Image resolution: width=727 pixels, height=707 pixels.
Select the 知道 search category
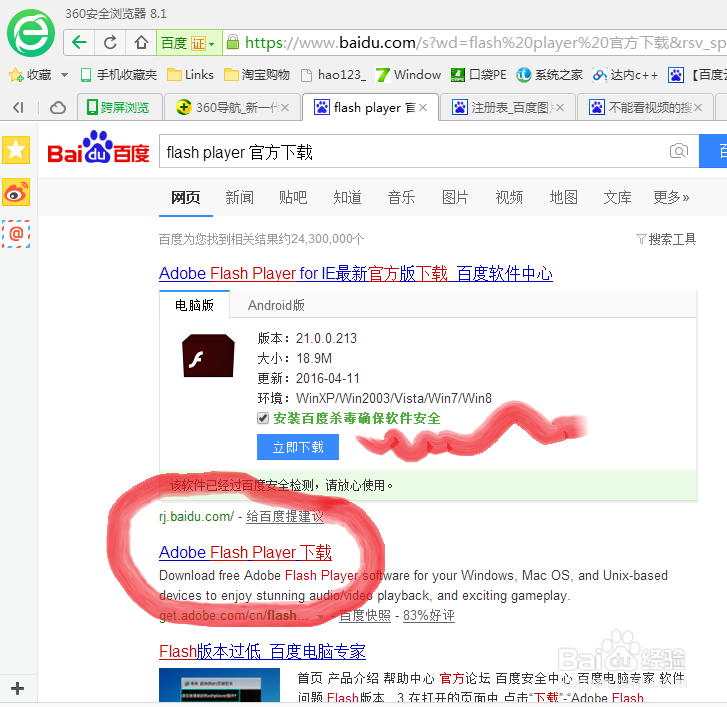click(x=347, y=197)
